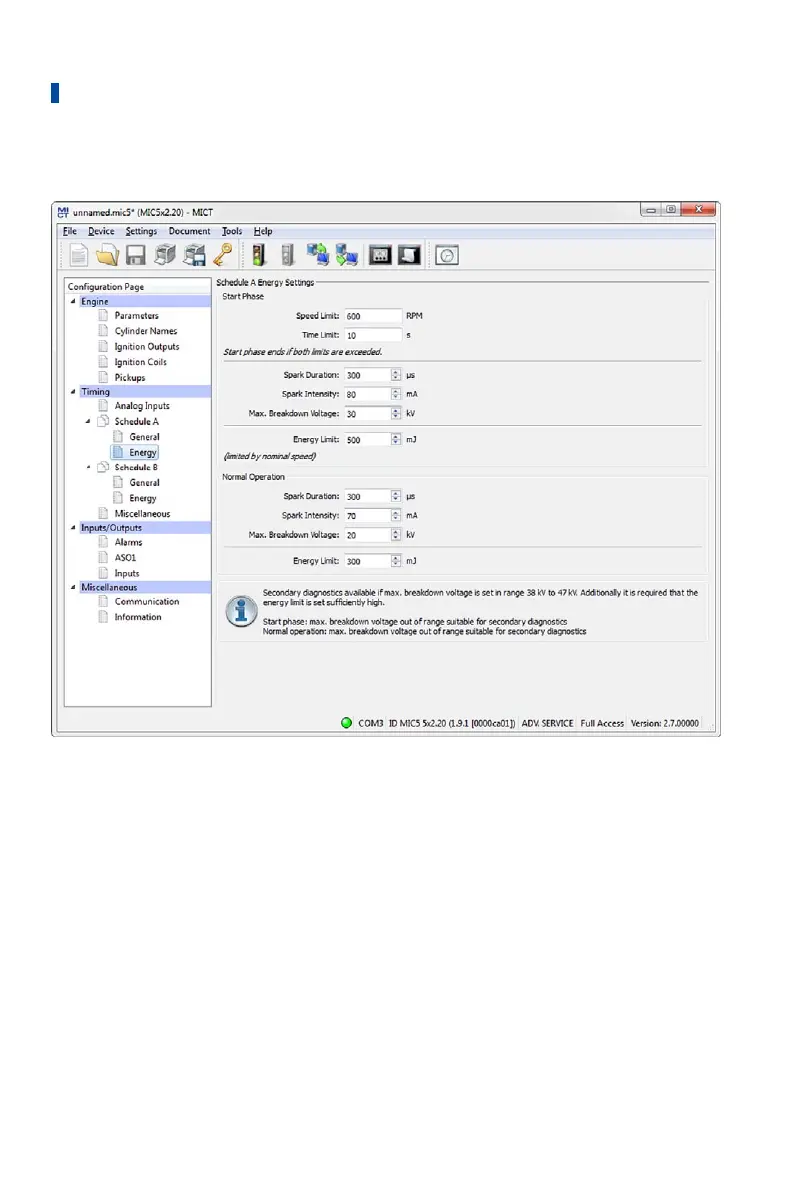Click the Configuration Page header

tap(106, 286)
